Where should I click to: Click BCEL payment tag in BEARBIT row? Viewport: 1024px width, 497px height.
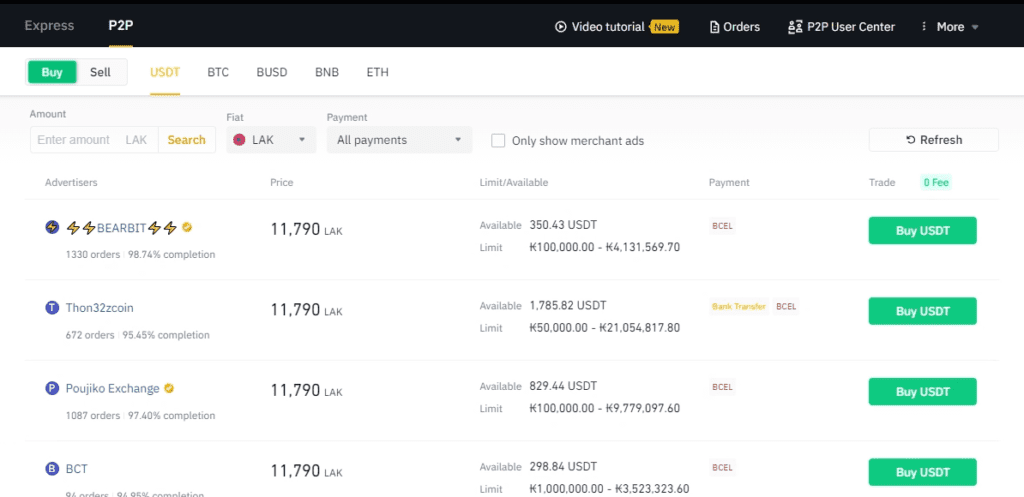pyautogui.click(x=722, y=226)
